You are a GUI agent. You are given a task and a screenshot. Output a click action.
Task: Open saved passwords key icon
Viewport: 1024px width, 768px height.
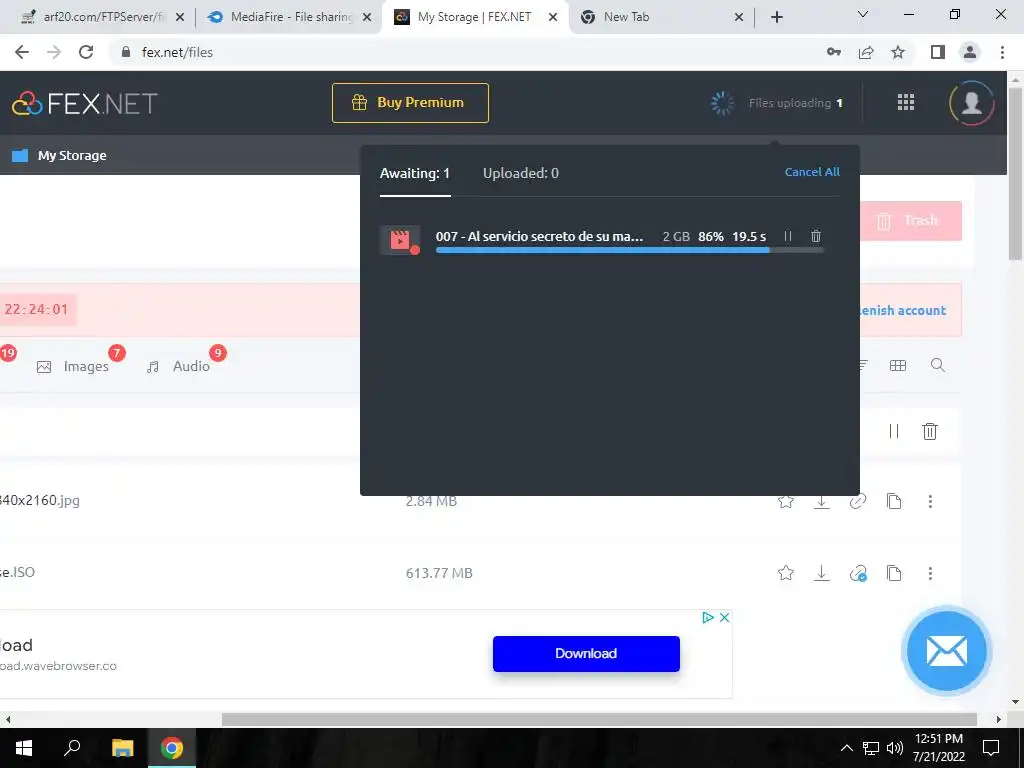pyautogui.click(x=834, y=52)
